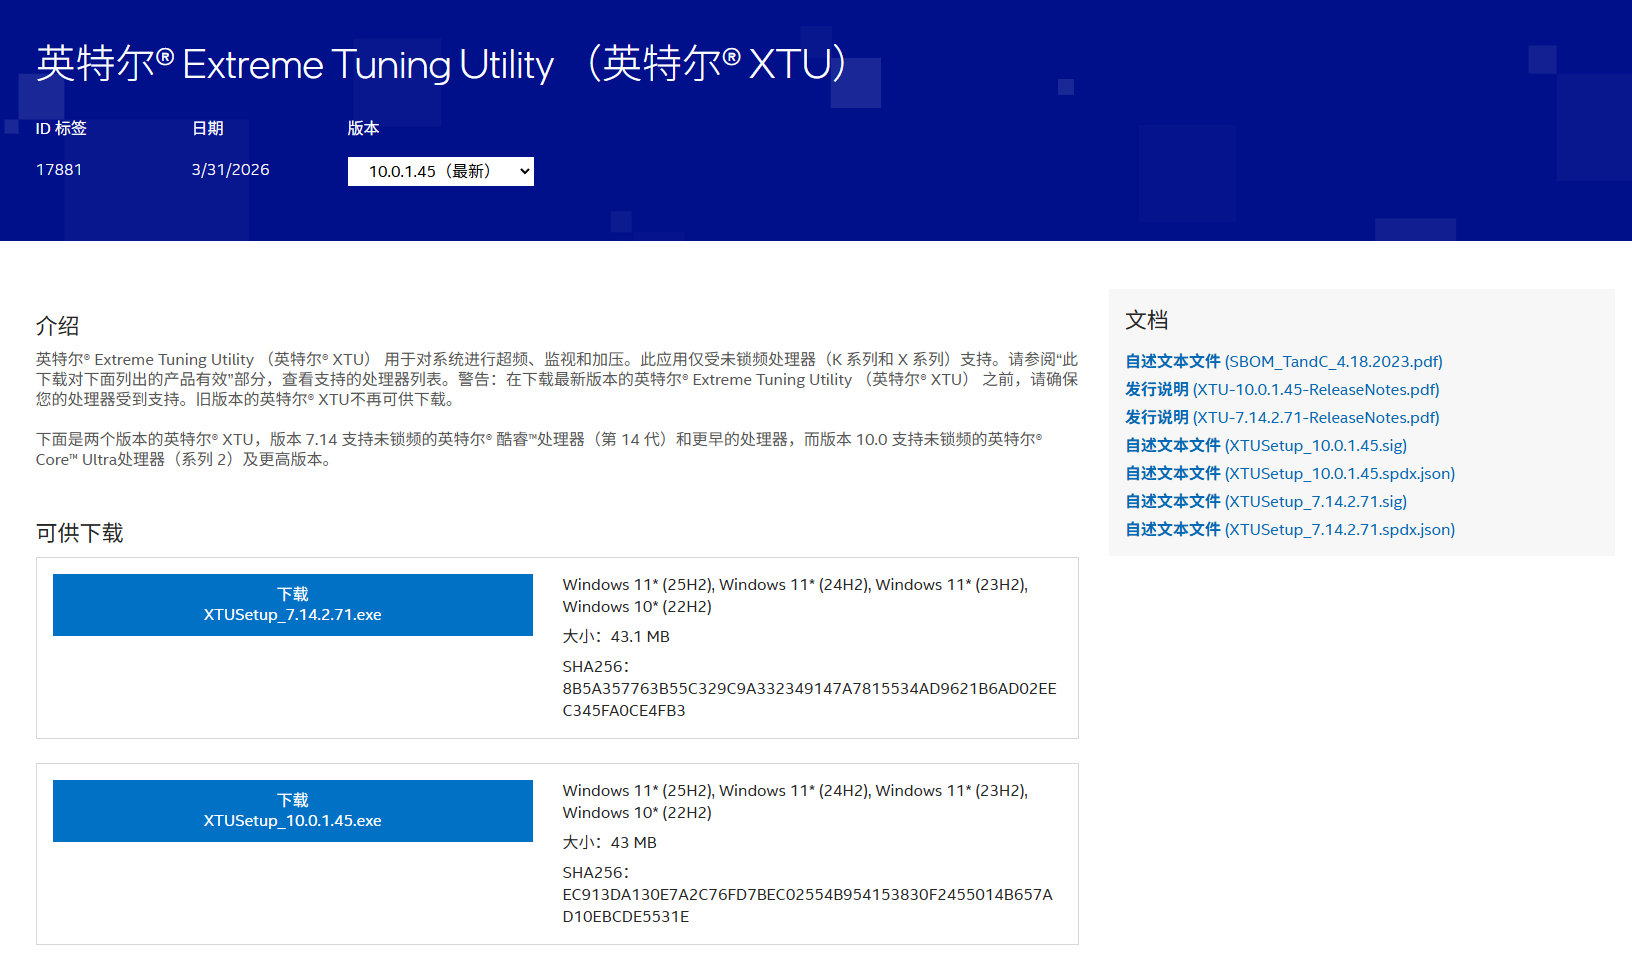Select the date value 3/31/2026
1632x953 pixels.
coord(231,170)
